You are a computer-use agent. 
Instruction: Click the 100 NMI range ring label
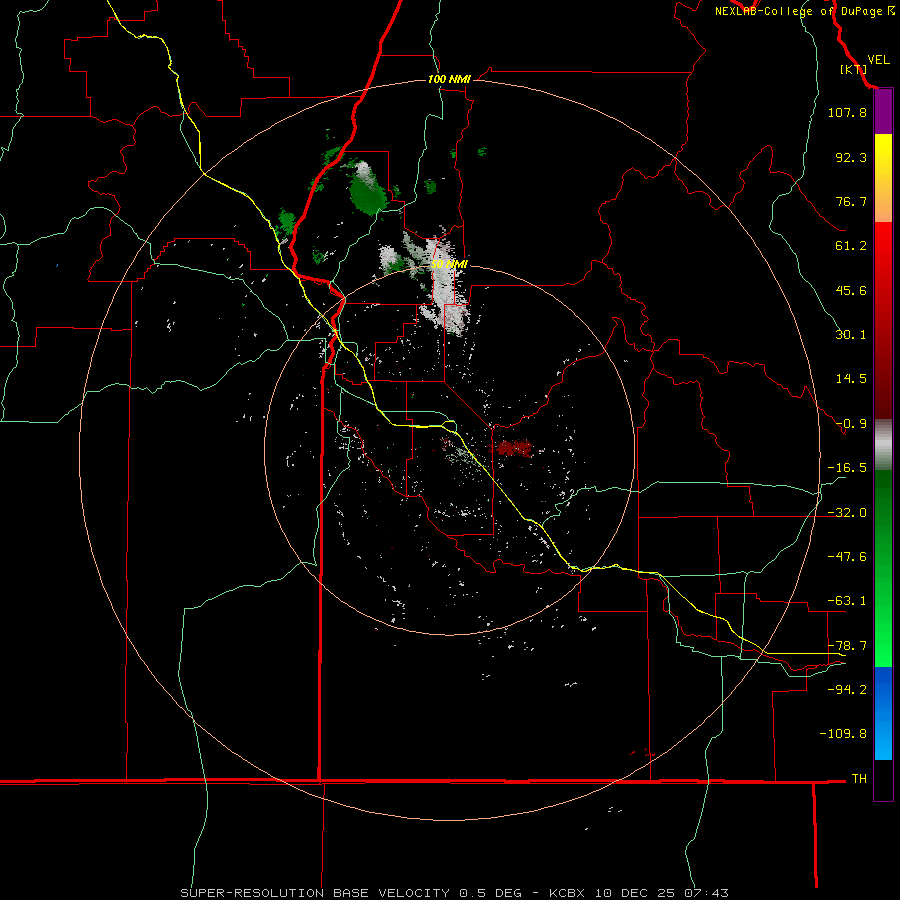[x=449, y=79]
